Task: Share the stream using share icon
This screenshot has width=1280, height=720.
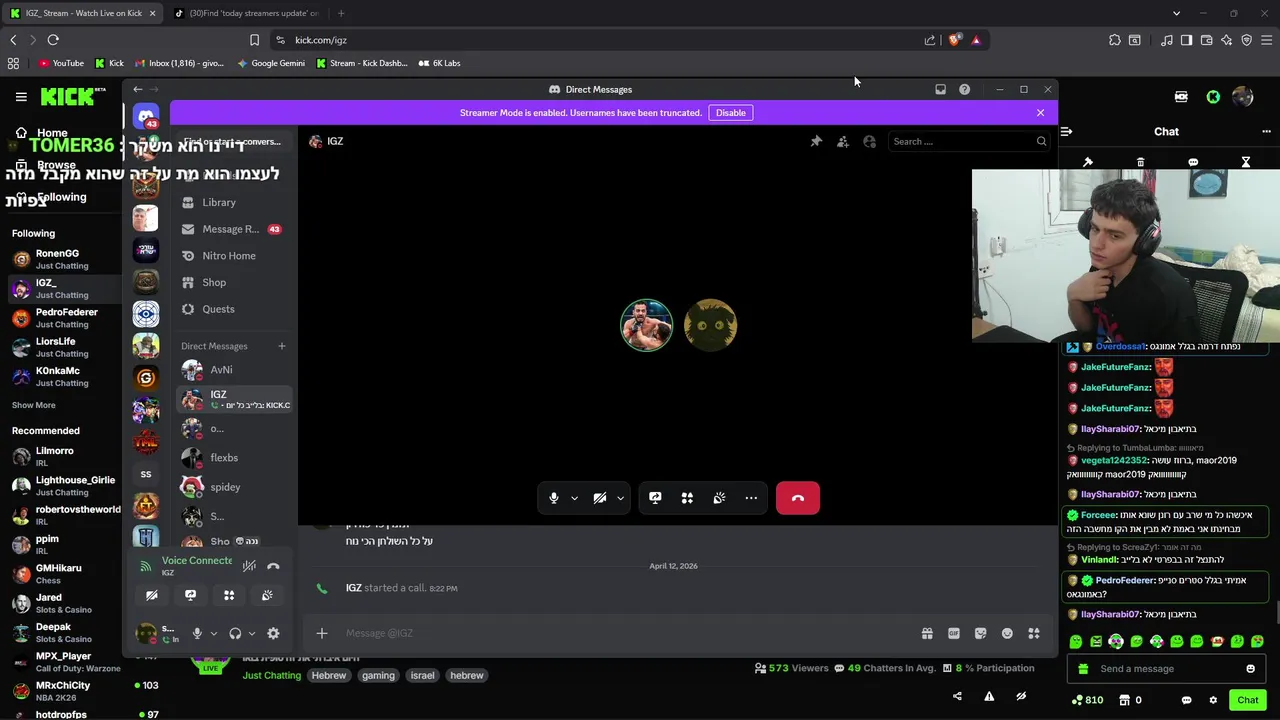Action: [x=957, y=697]
